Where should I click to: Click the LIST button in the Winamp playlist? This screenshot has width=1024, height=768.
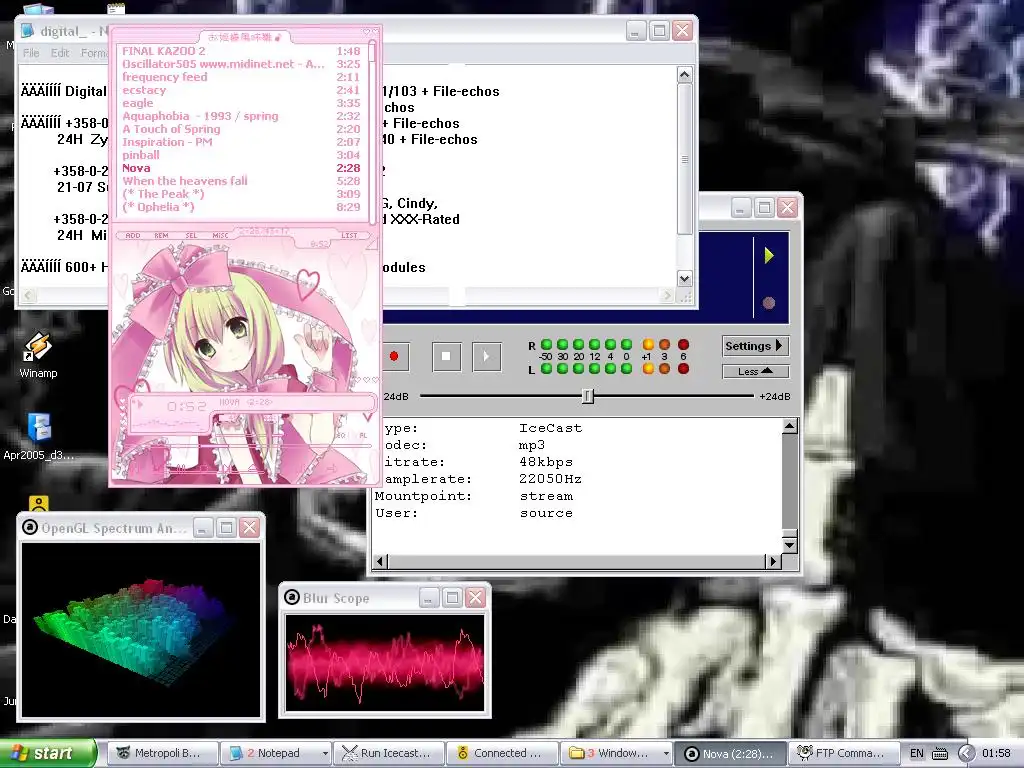click(349, 236)
